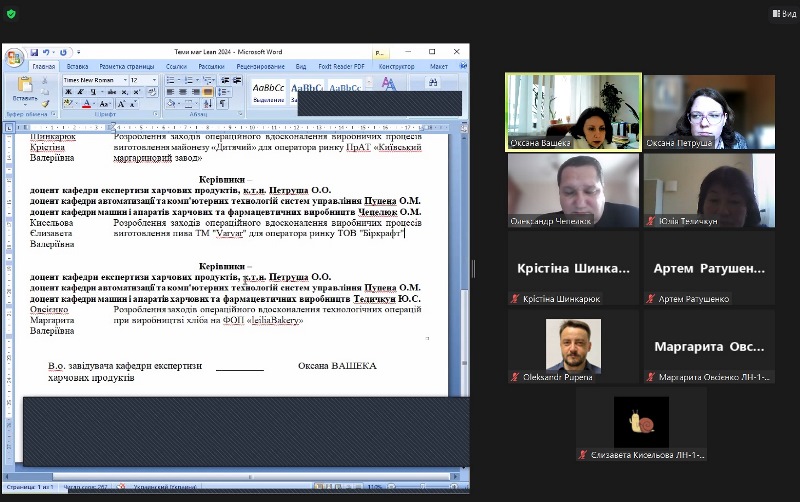
Task: Open the font size 12 dropdown
Action: (x=154, y=80)
